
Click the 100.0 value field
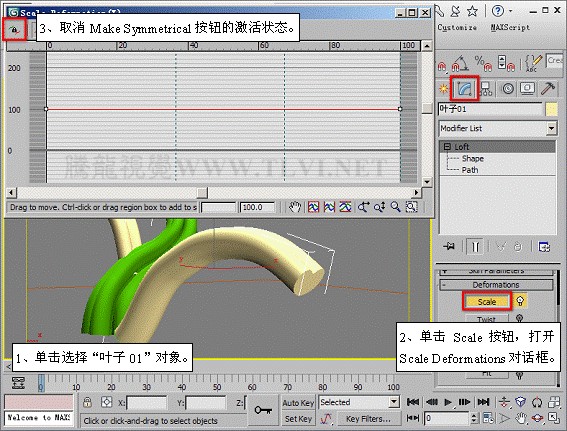coord(257,208)
